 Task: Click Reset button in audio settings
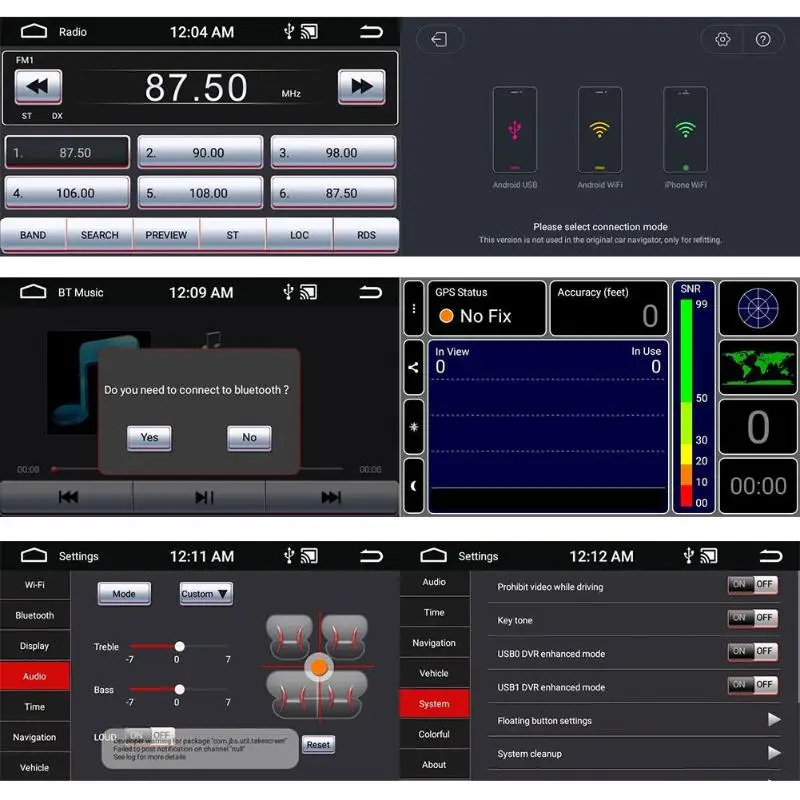[318, 744]
